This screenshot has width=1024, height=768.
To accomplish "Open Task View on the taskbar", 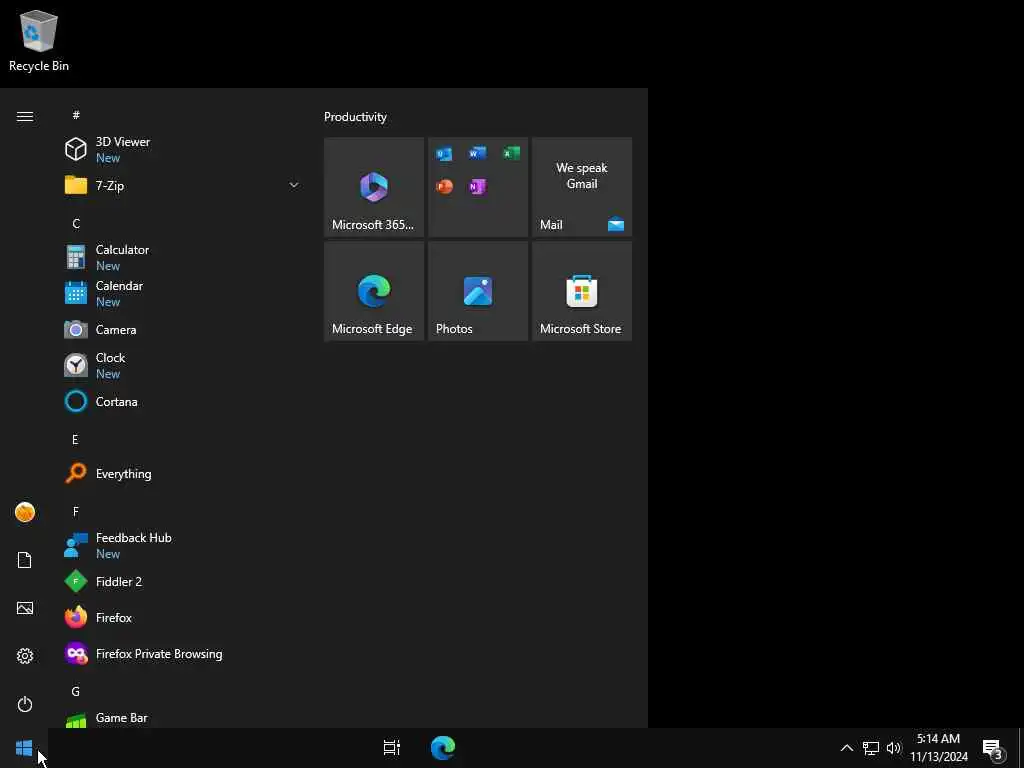I will pyautogui.click(x=392, y=748).
